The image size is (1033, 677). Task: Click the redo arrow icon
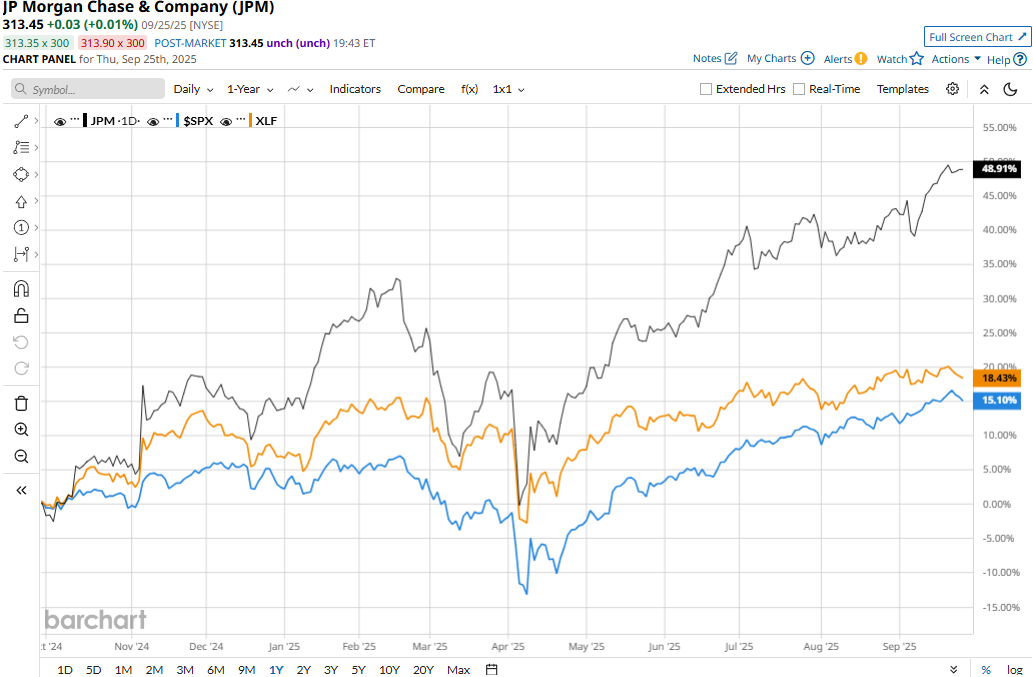(x=21, y=369)
